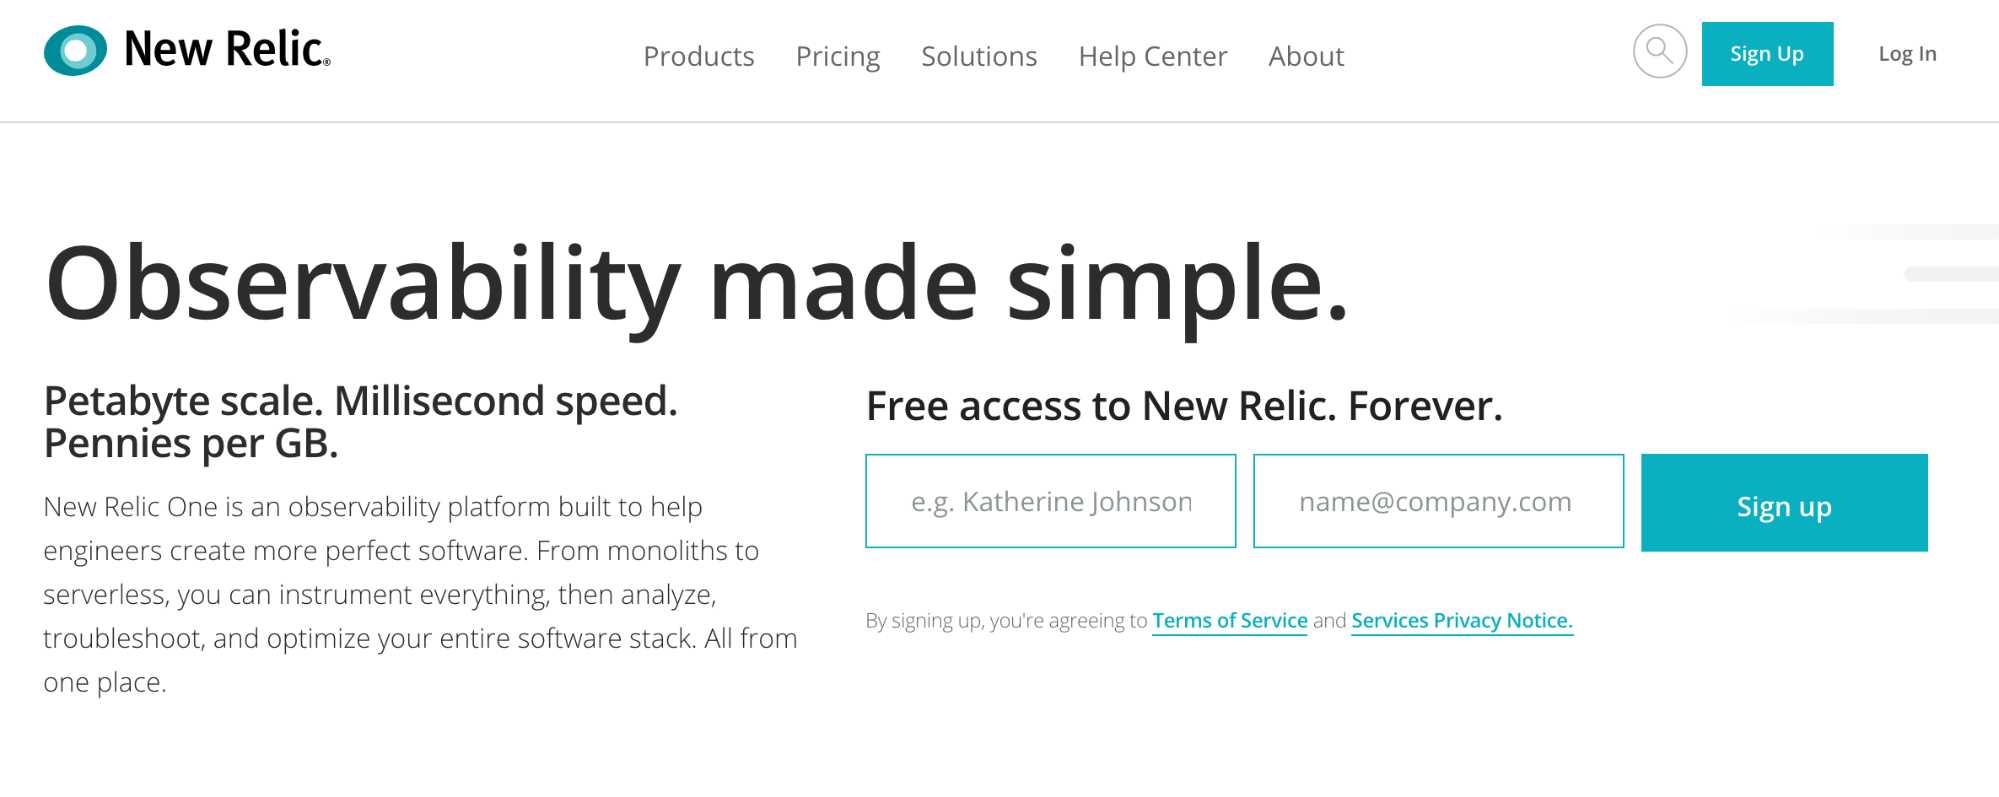Focus the Katherine Johnson name field
Screen dimensions: 1999x797
(1050, 501)
